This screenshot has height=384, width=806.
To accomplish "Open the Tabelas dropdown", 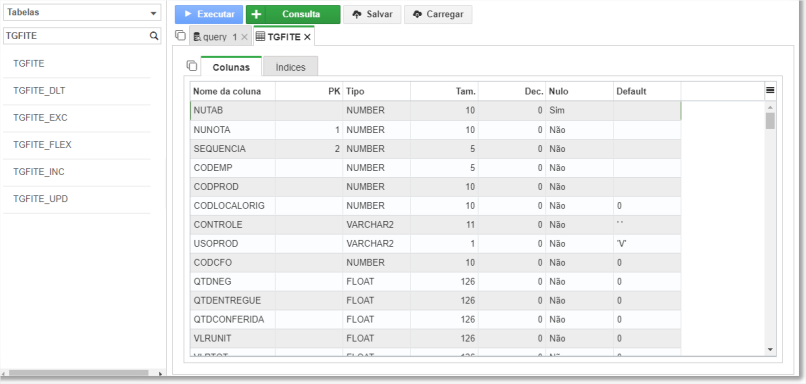I will (82, 13).
